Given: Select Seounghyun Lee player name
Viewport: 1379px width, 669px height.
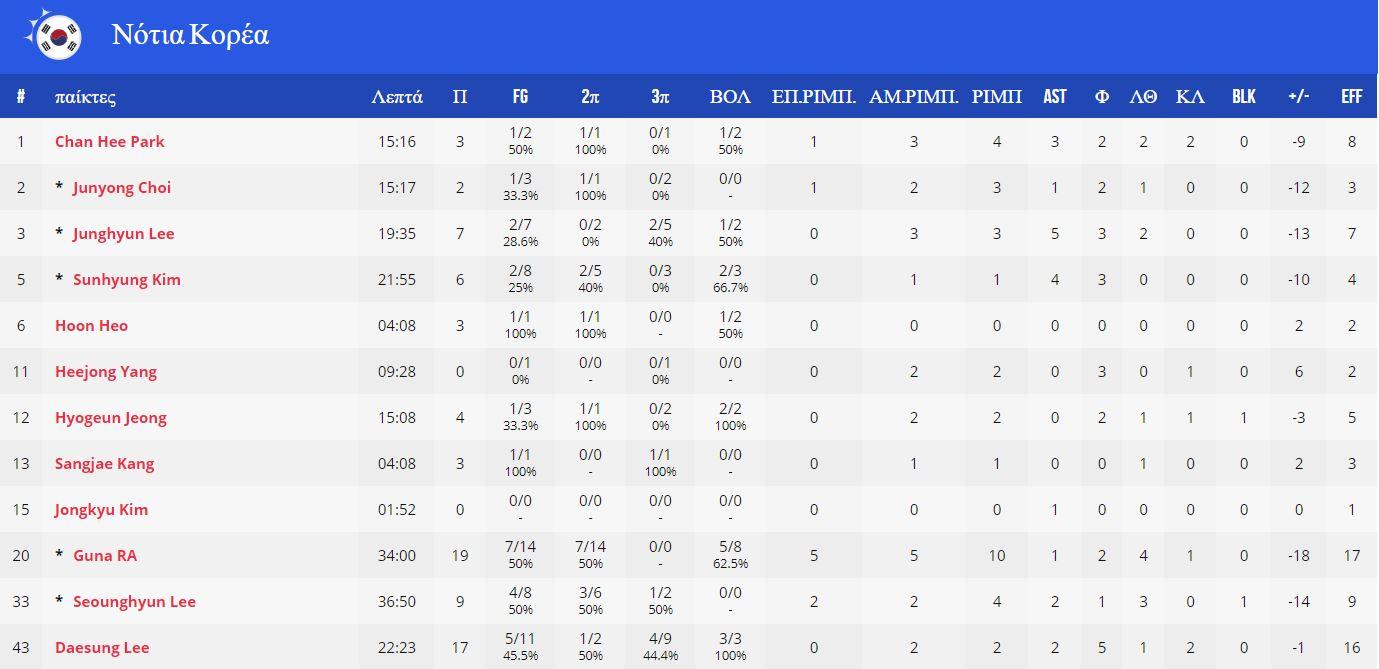Looking at the screenshot, I should coord(134,602).
